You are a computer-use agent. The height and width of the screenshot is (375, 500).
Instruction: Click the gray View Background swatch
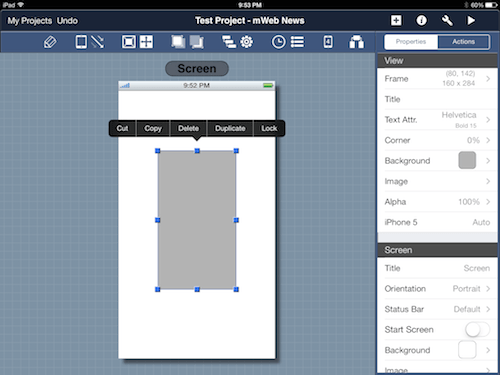click(467, 160)
